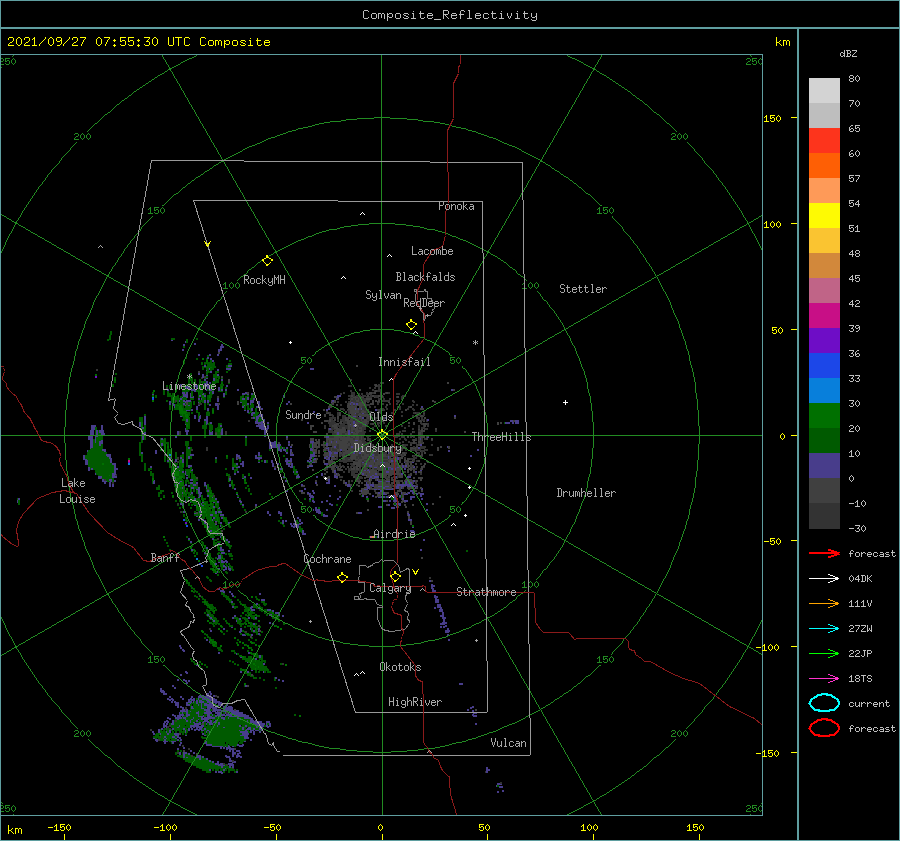
Task: Click the green 30 dBZ color swatch
Action: click(824, 415)
